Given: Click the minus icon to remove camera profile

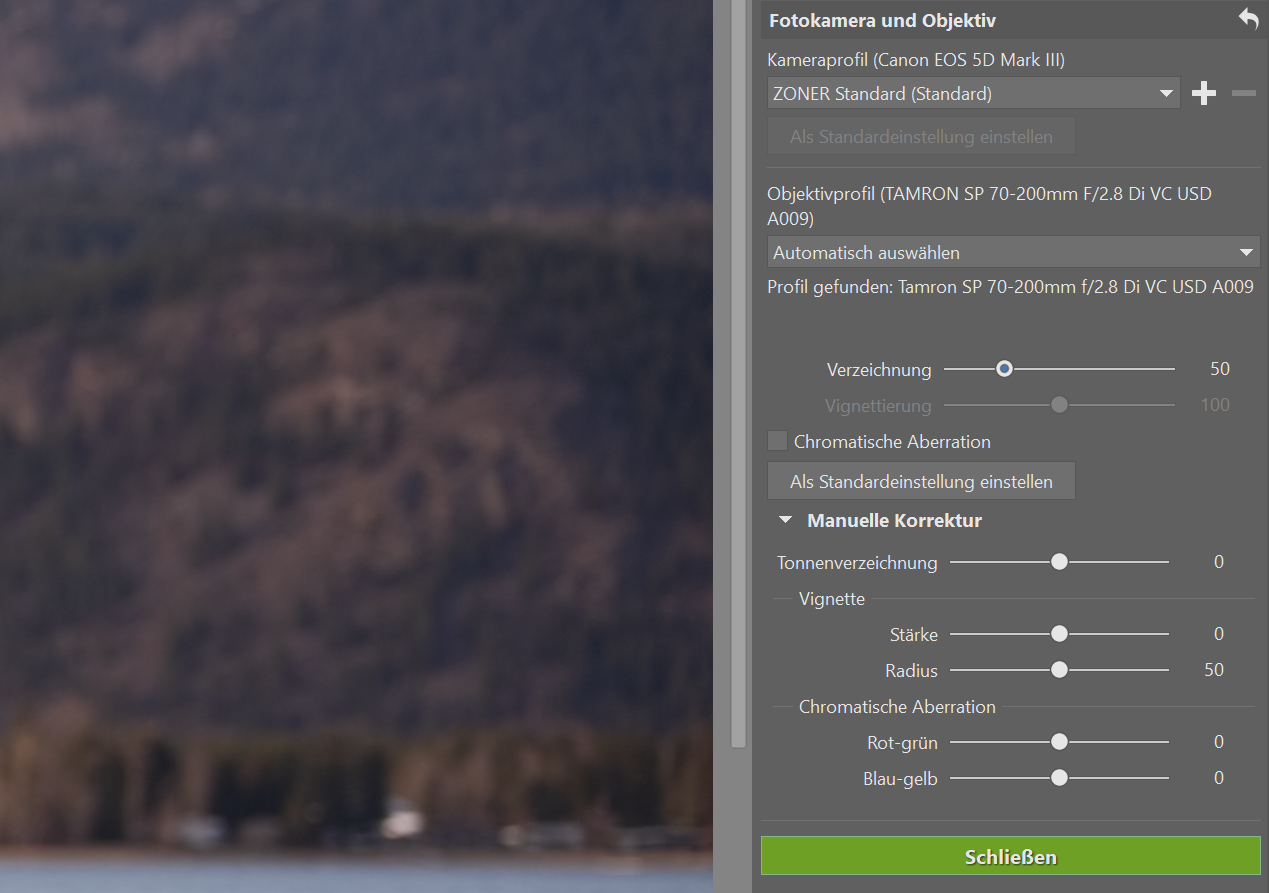Looking at the screenshot, I should [1243, 94].
